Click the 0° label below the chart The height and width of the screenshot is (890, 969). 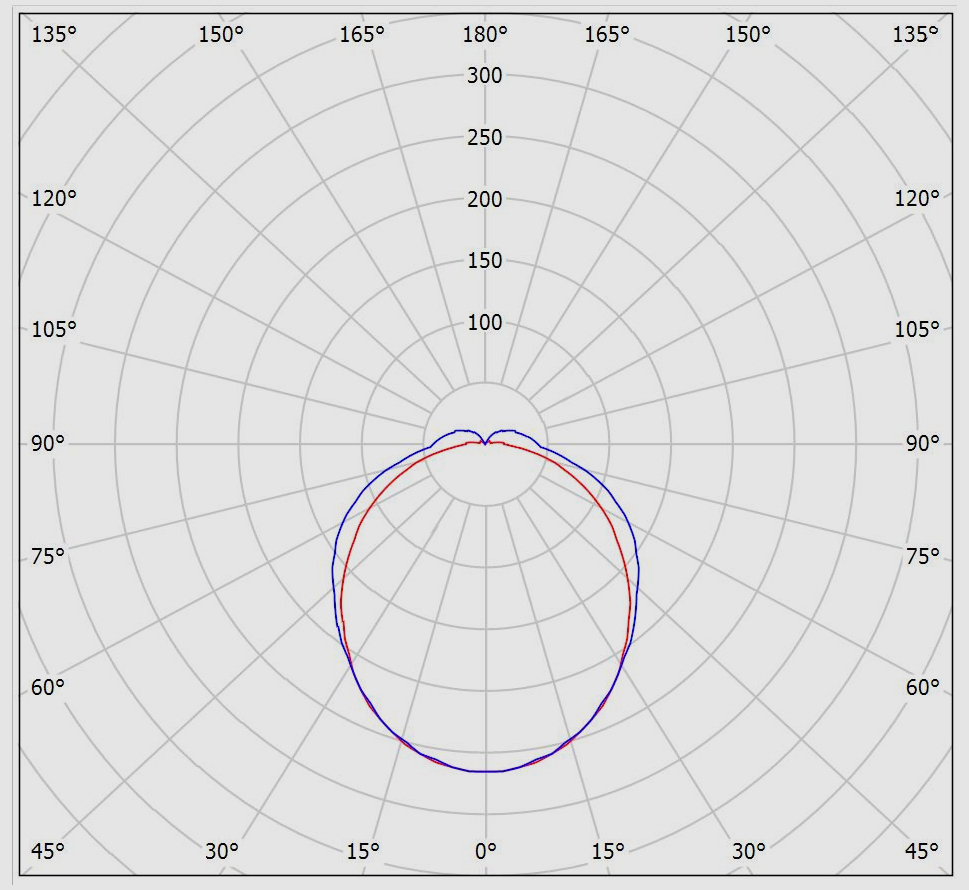486,851
